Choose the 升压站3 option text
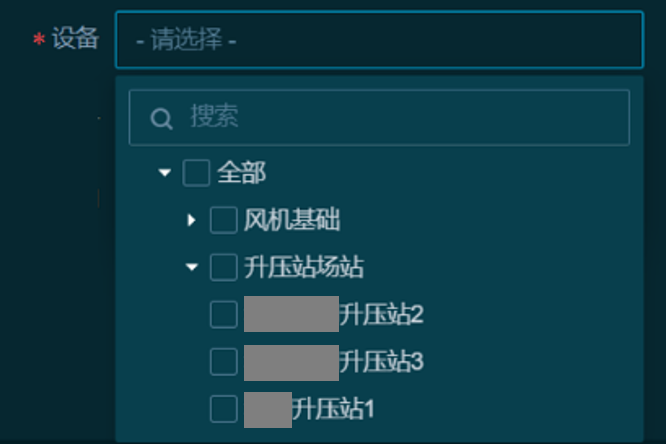Viewport: 666px width, 444px height. [x=382, y=361]
